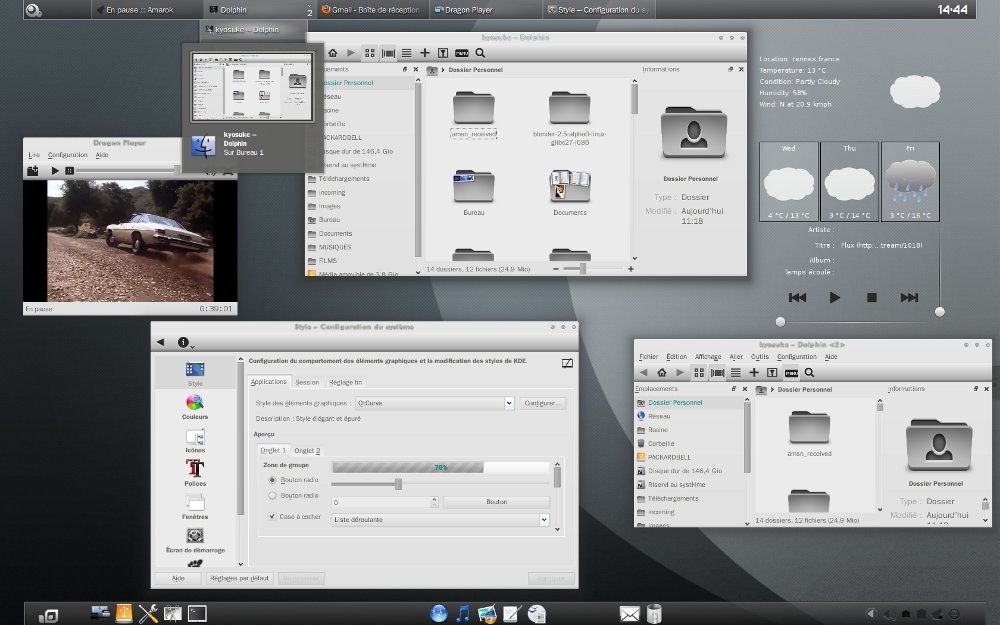Click the 70% progress bar in preview
The image size is (1000, 625).
[440, 467]
